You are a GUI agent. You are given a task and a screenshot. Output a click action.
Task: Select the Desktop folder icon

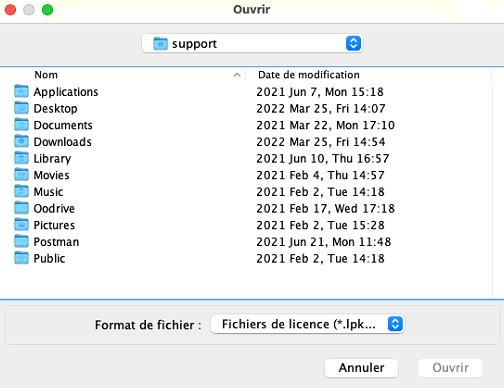21,108
